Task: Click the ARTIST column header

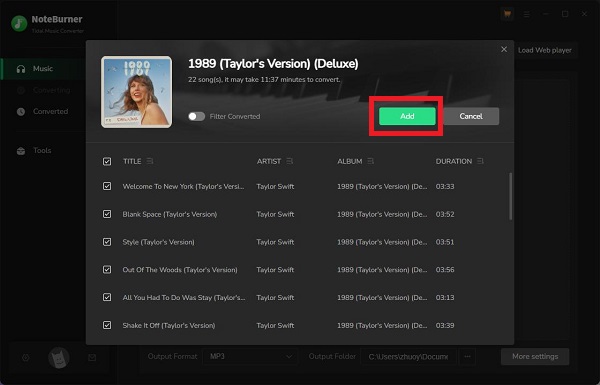Action: pyautogui.click(x=269, y=161)
